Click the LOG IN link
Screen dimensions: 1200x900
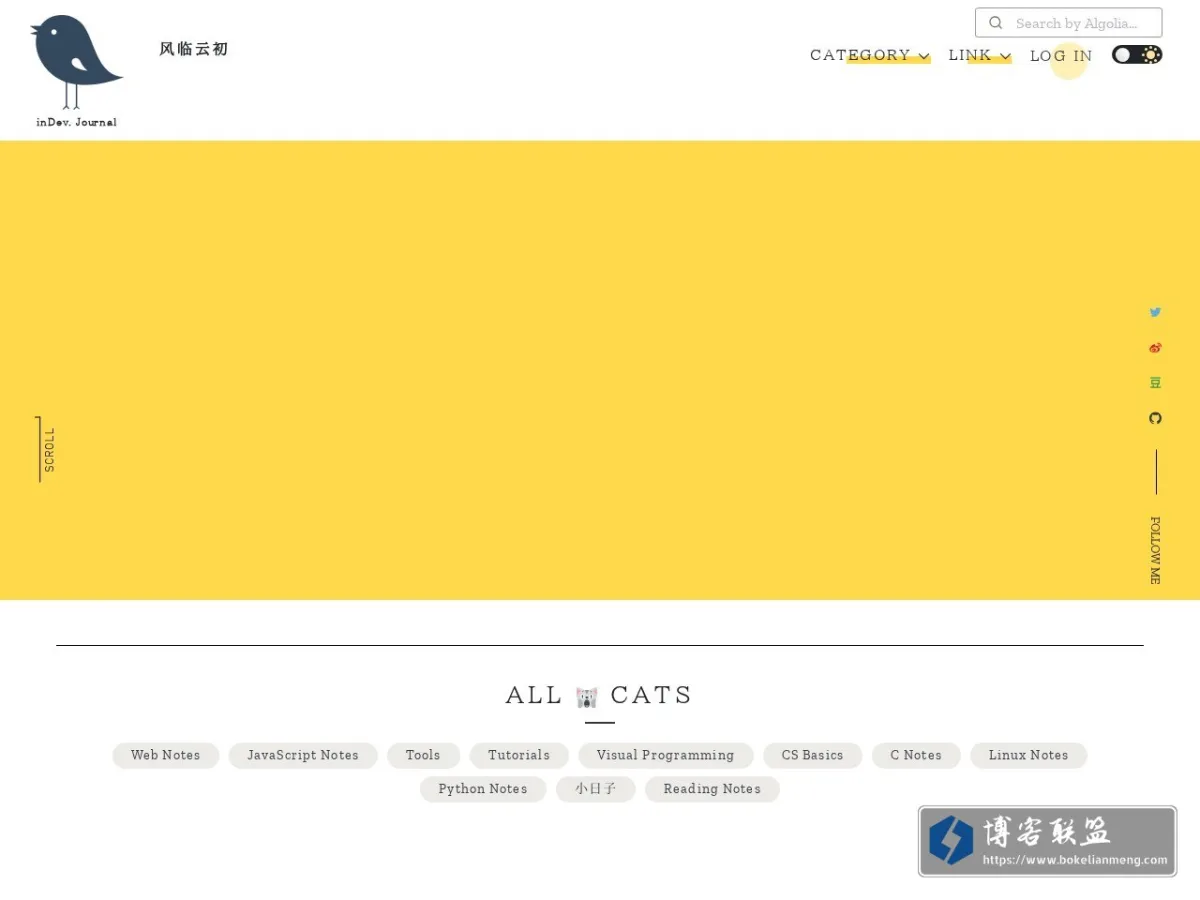click(1061, 56)
